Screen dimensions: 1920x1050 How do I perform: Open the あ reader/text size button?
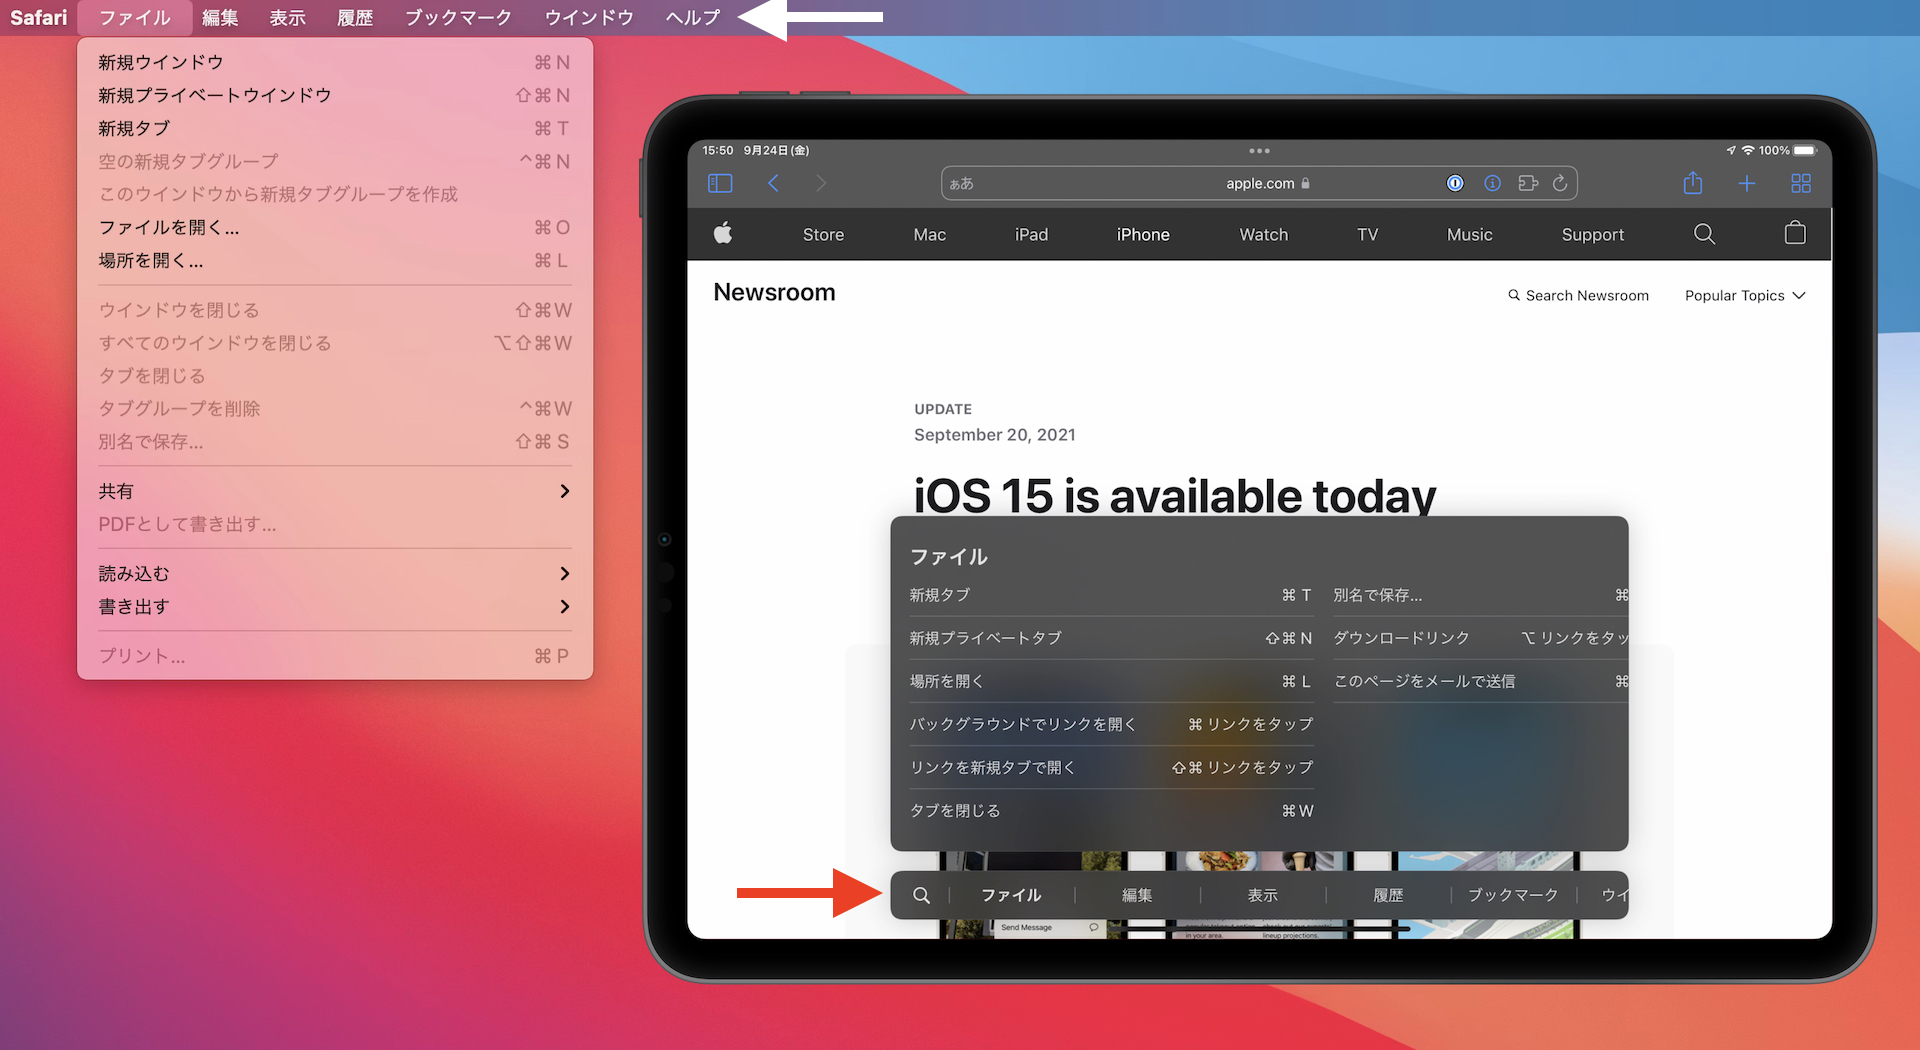coord(962,183)
